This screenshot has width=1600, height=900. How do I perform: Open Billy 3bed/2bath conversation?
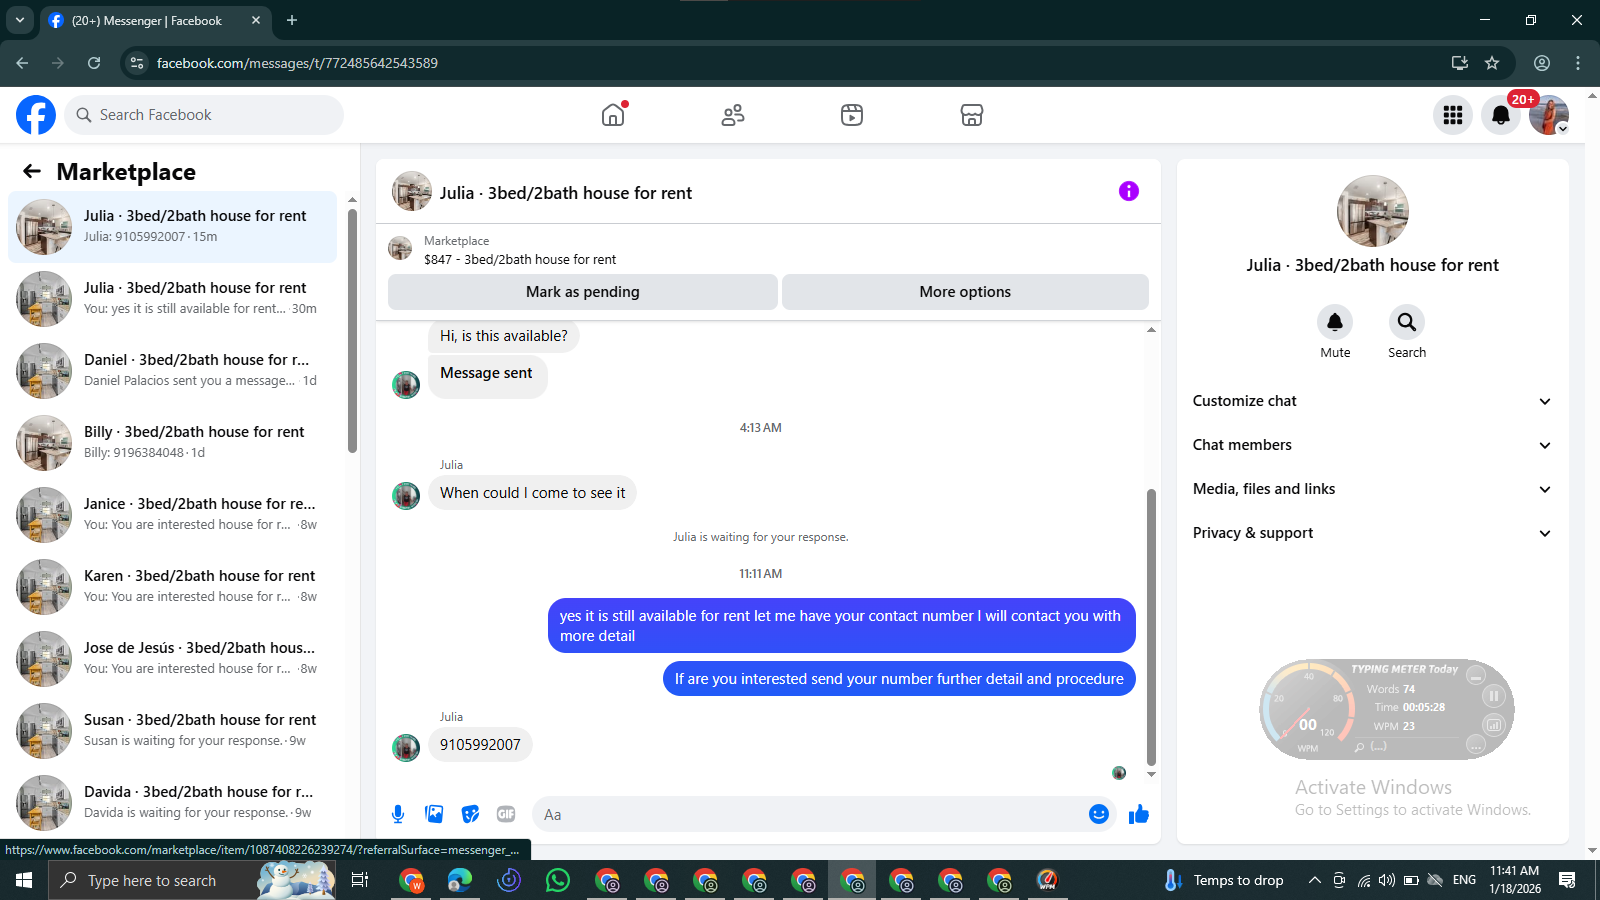click(x=173, y=443)
